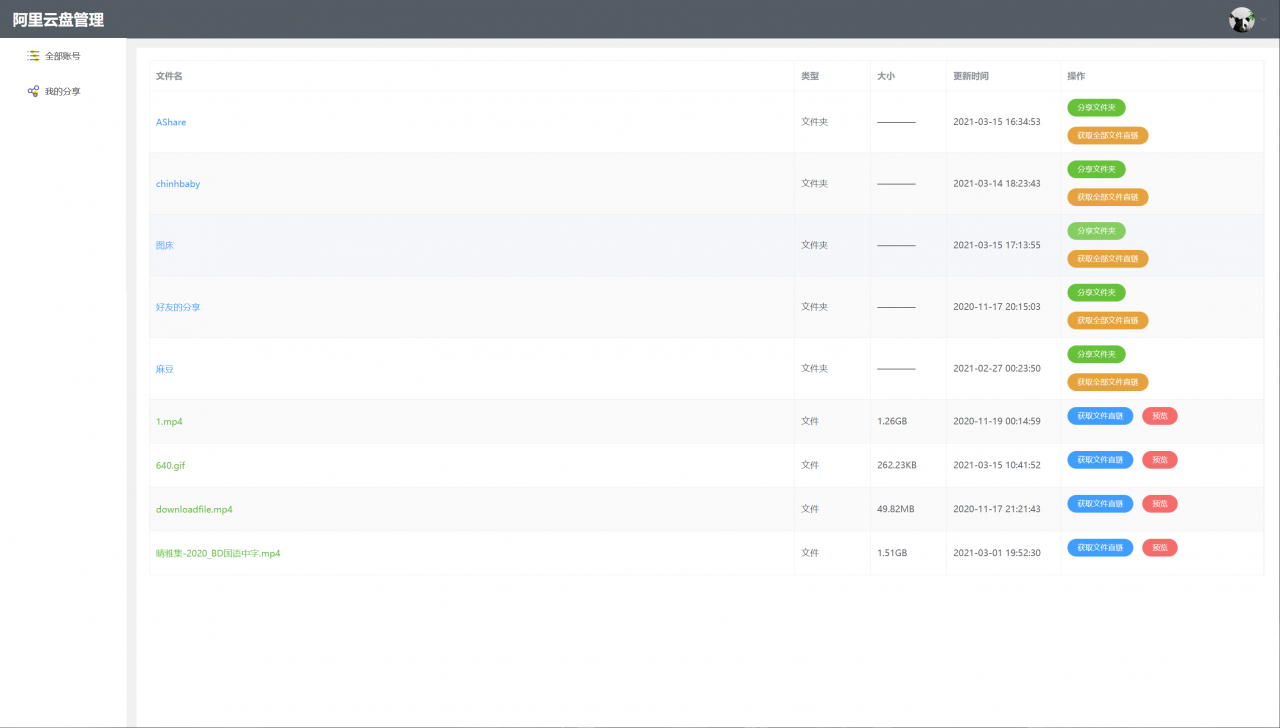The height and width of the screenshot is (728, 1280).
Task: Select the date 2021-03-15 10:41:52
Action: click(997, 466)
